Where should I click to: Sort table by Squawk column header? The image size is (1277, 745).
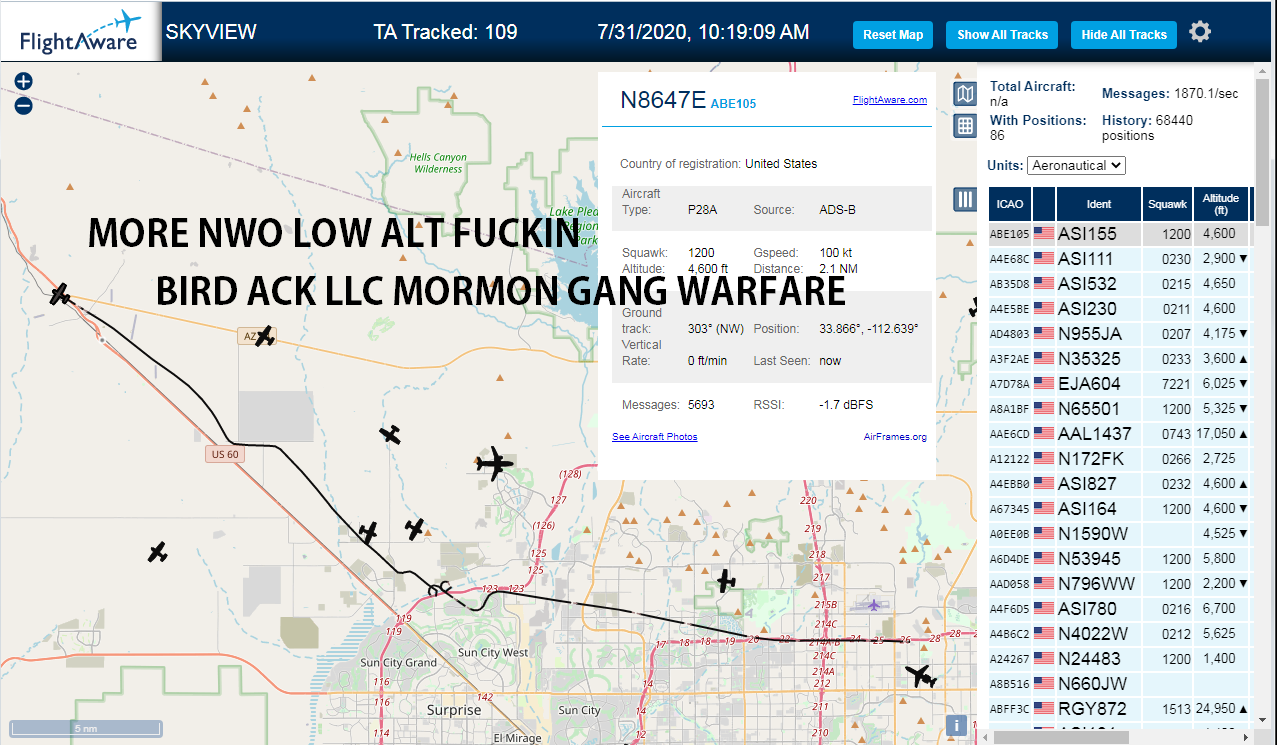(1167, 204)
